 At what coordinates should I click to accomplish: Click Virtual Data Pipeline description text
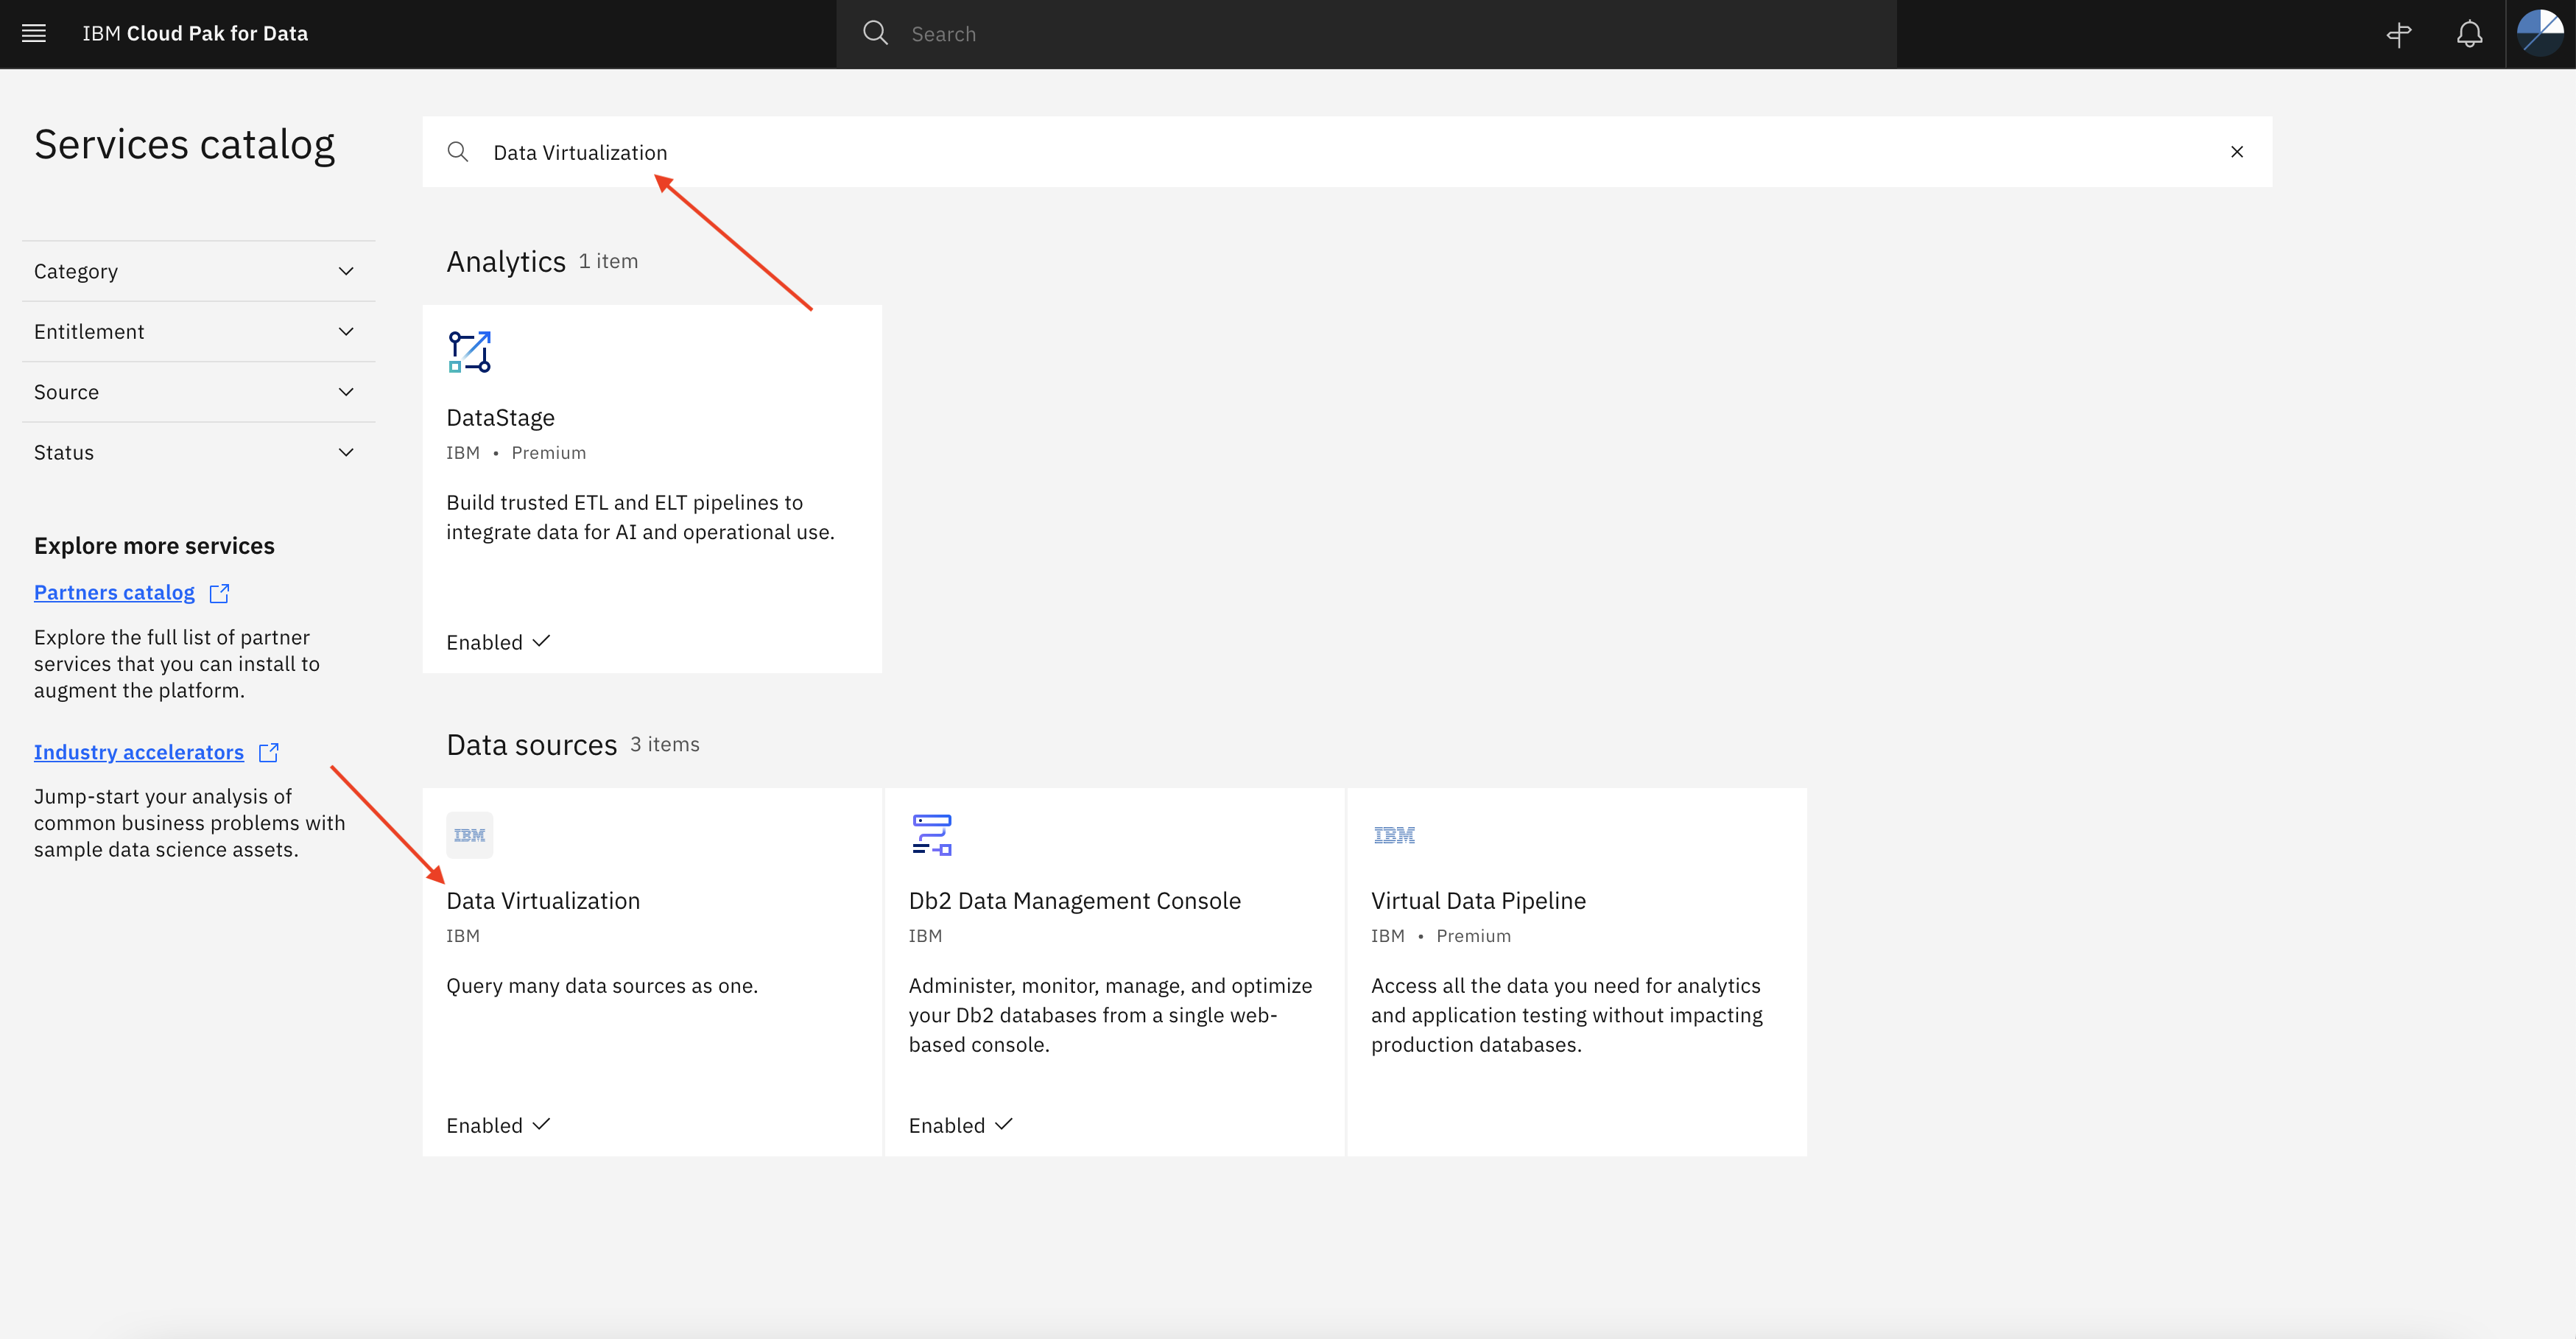(x=1567, y=1015)
